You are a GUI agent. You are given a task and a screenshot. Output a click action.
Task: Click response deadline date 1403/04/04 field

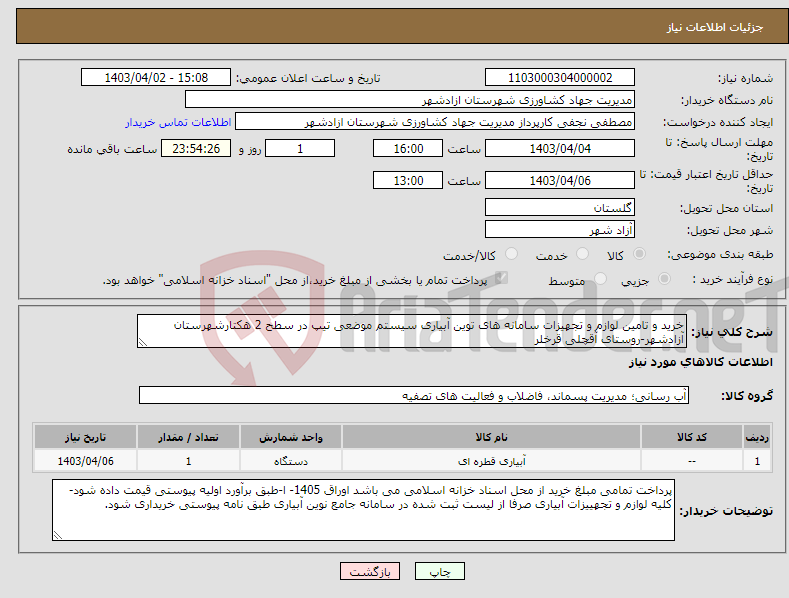pyautogui.click(x=560, y=148)
